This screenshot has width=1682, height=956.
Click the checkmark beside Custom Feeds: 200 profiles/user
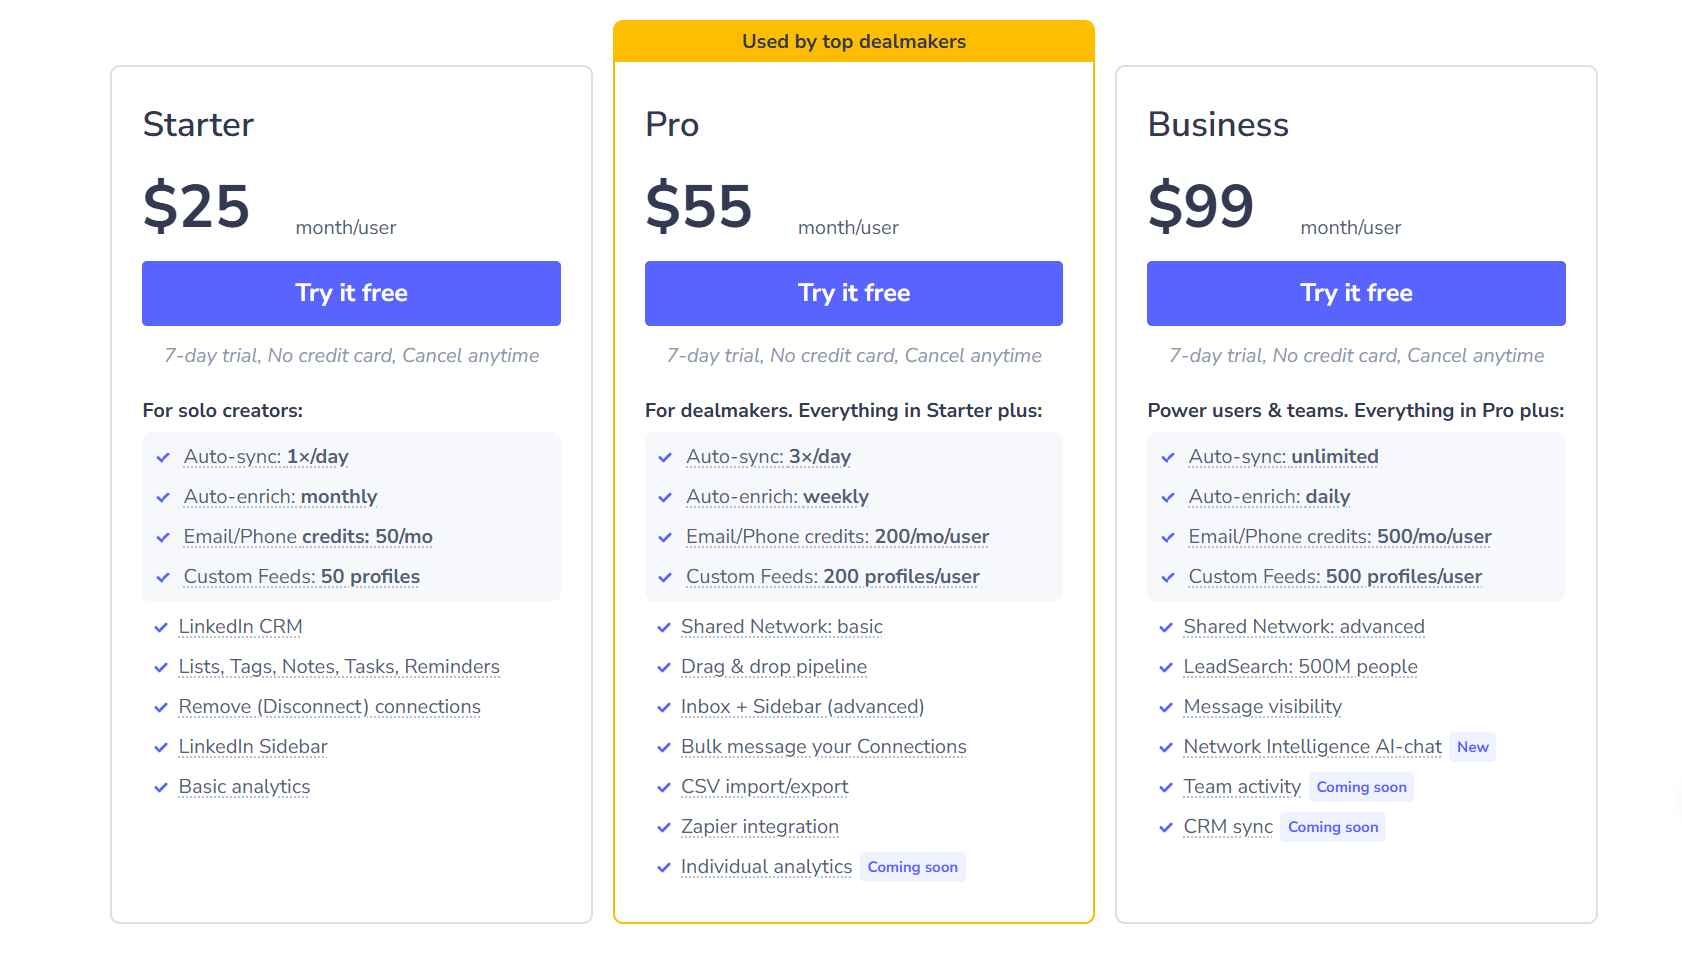pos(665,577)
